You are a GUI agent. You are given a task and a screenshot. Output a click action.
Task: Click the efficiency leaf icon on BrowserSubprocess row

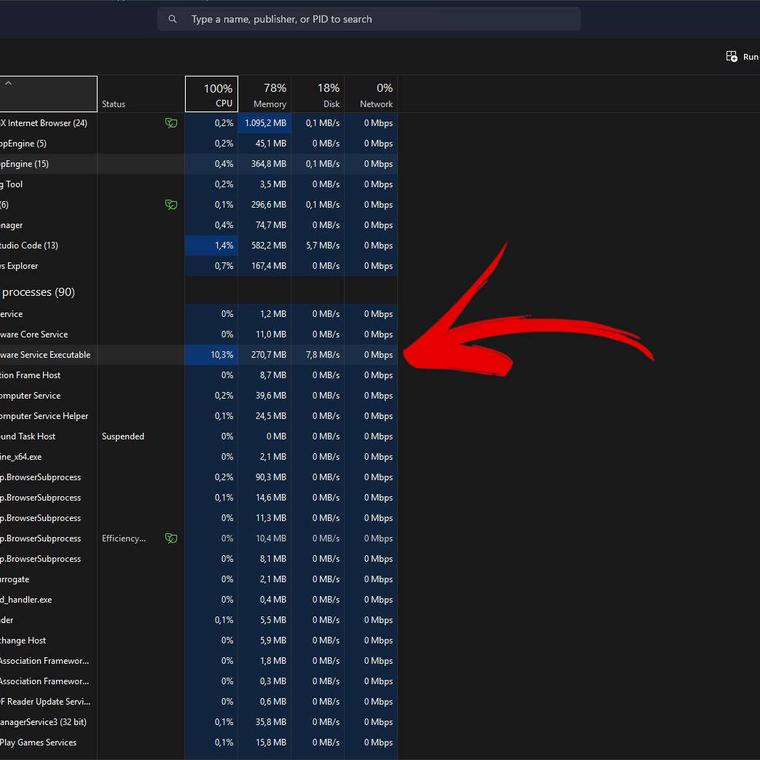pos(171,538)
